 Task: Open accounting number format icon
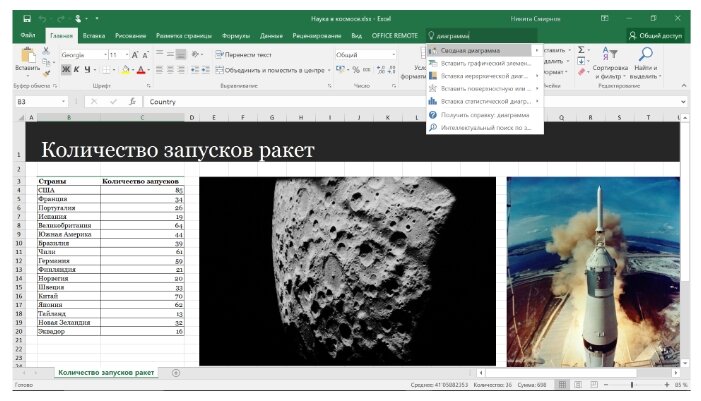pyautogui.click(x=340, y=70)
